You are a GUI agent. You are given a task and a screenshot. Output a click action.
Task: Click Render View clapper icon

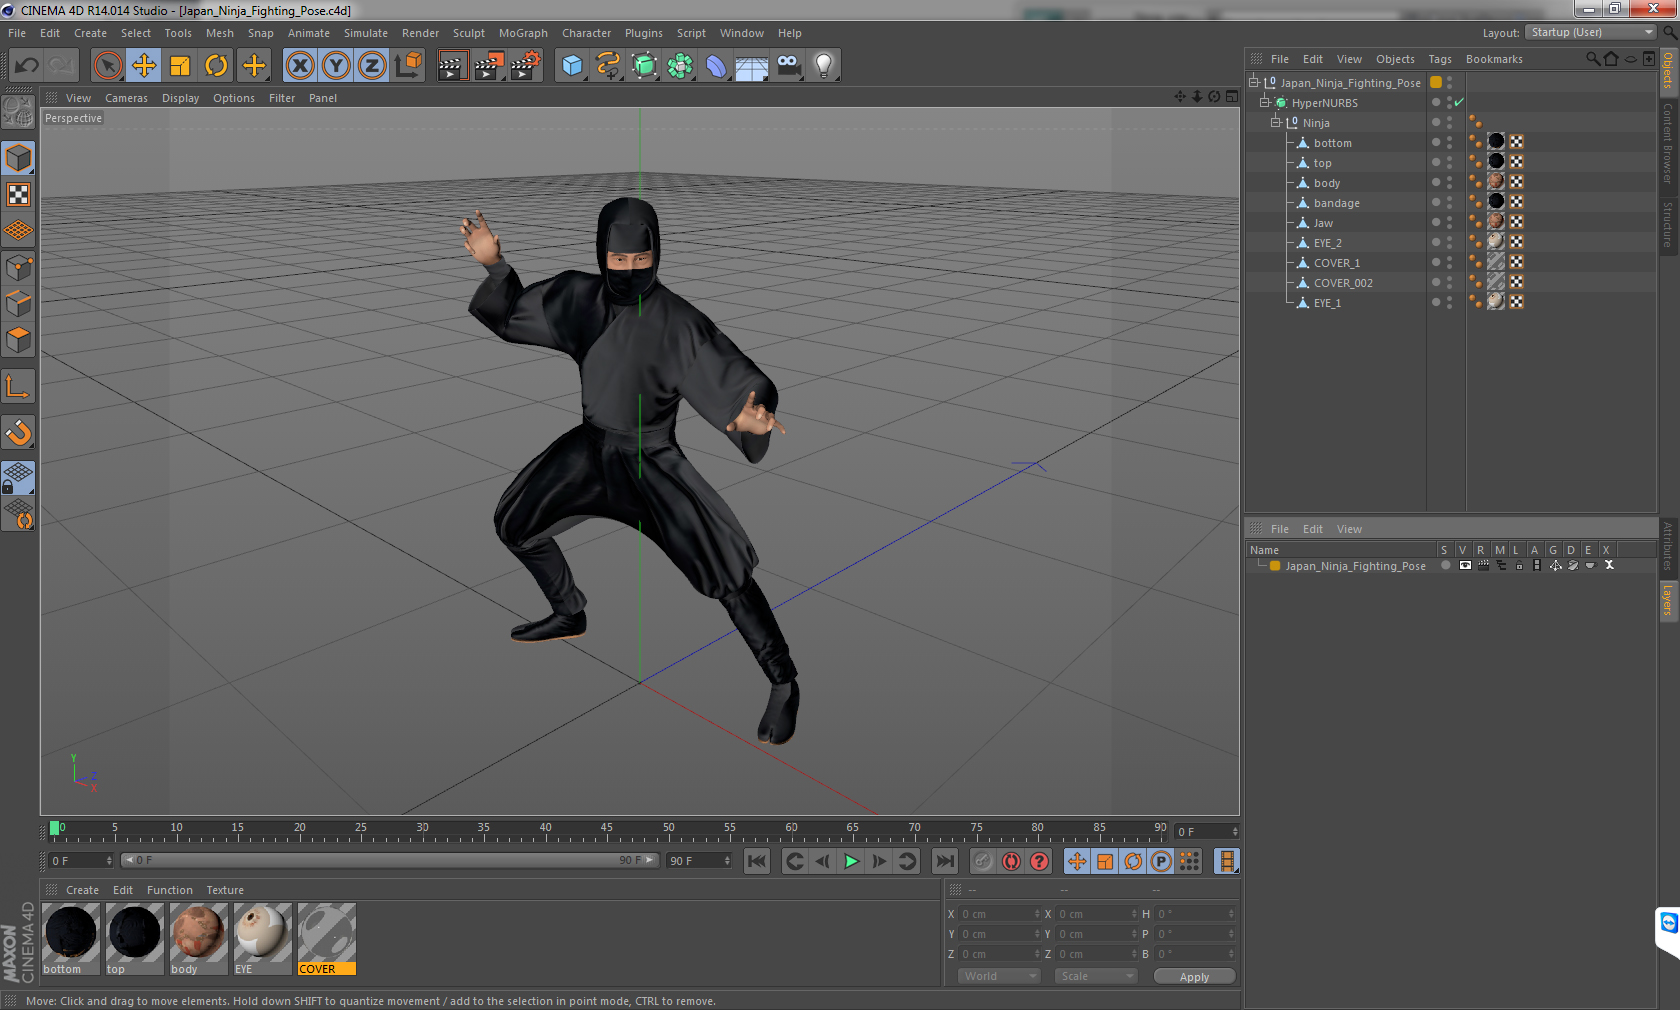(x=452, y=66)
